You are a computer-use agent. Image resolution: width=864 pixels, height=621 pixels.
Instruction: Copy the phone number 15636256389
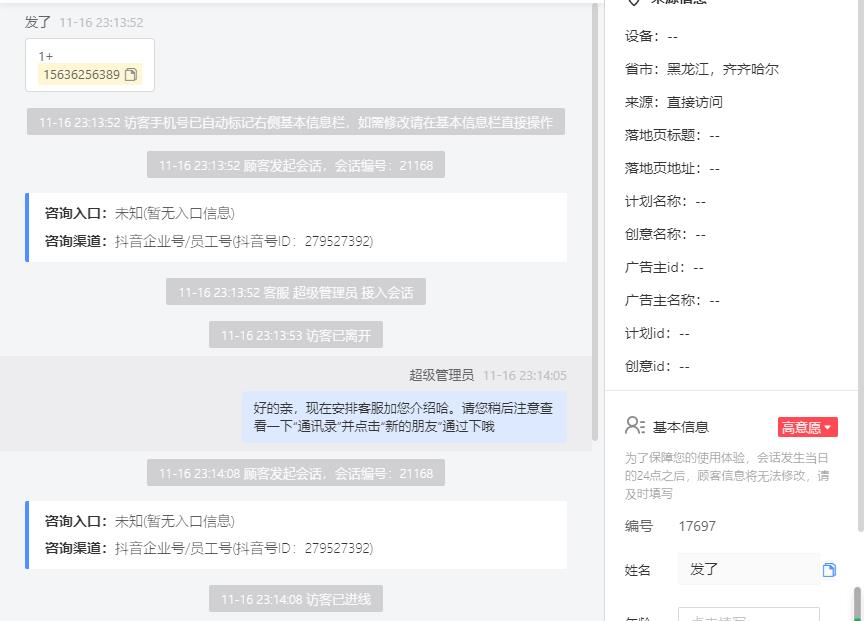(131, 74)
